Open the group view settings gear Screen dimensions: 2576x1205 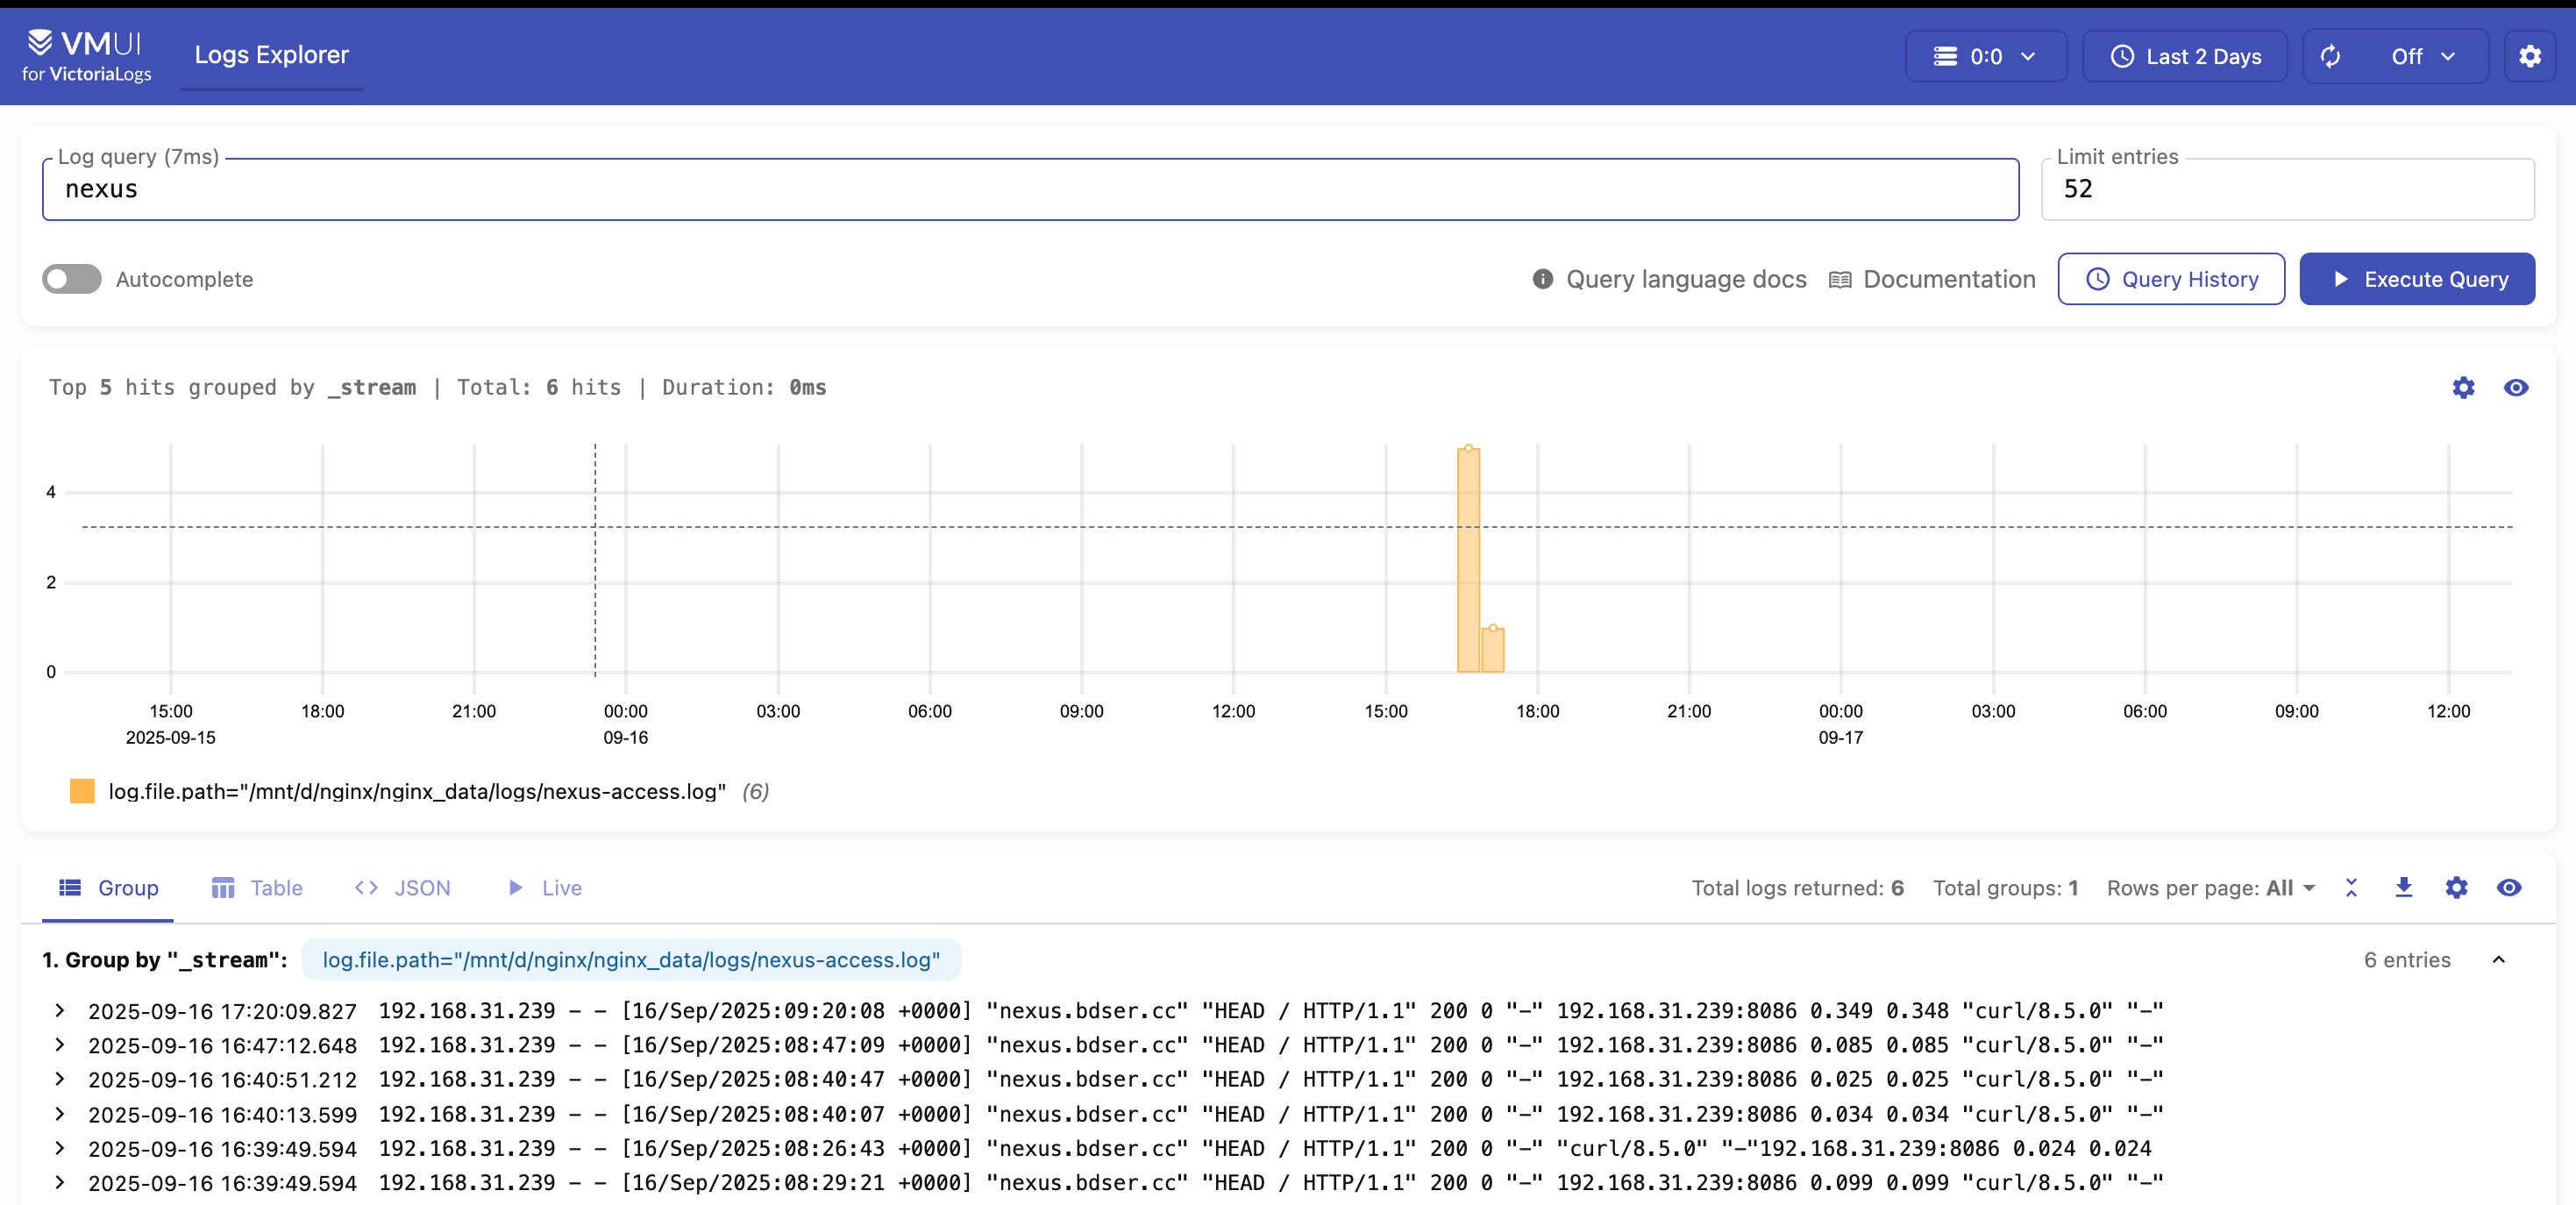[x=2456, y=887]
